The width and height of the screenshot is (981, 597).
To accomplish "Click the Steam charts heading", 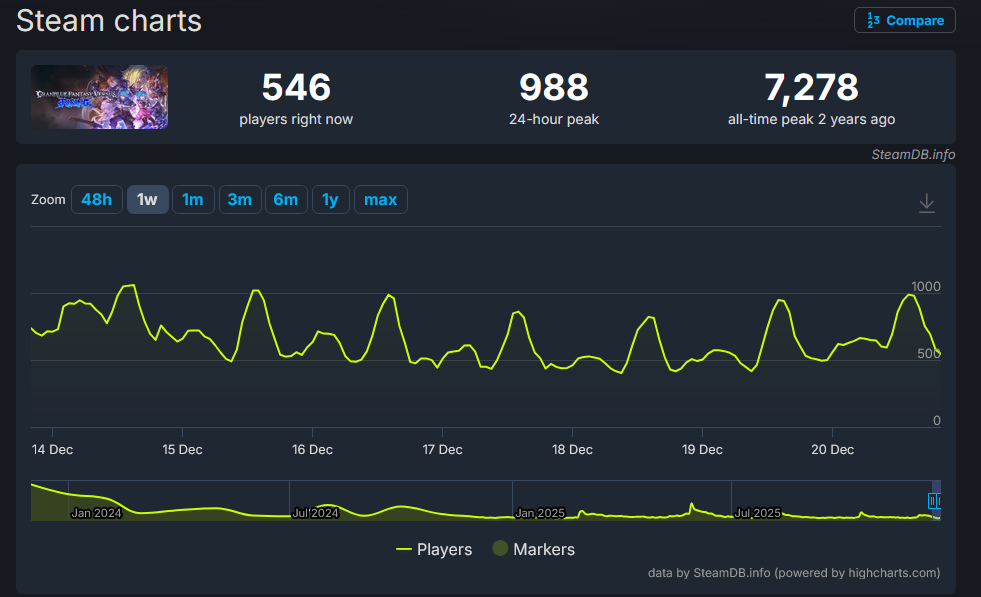I will pos(109,21).
